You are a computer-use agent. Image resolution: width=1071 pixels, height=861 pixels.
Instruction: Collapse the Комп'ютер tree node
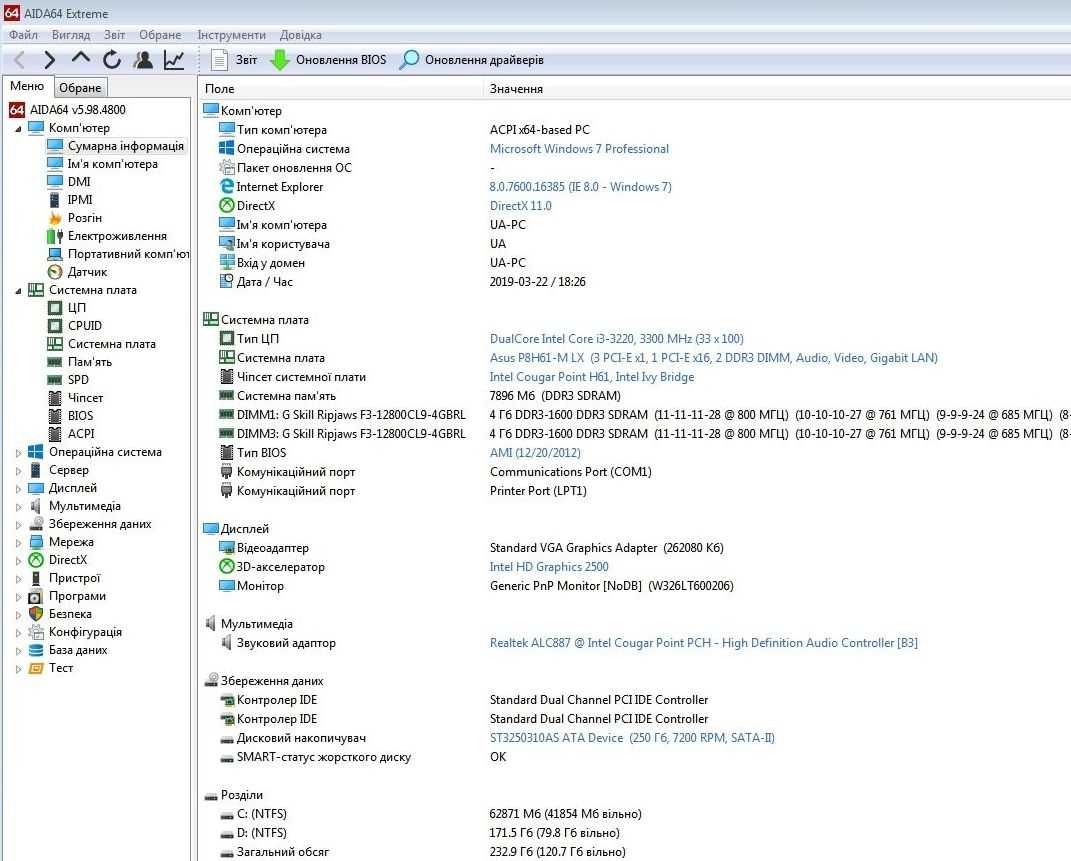click(x=18, y=128)
